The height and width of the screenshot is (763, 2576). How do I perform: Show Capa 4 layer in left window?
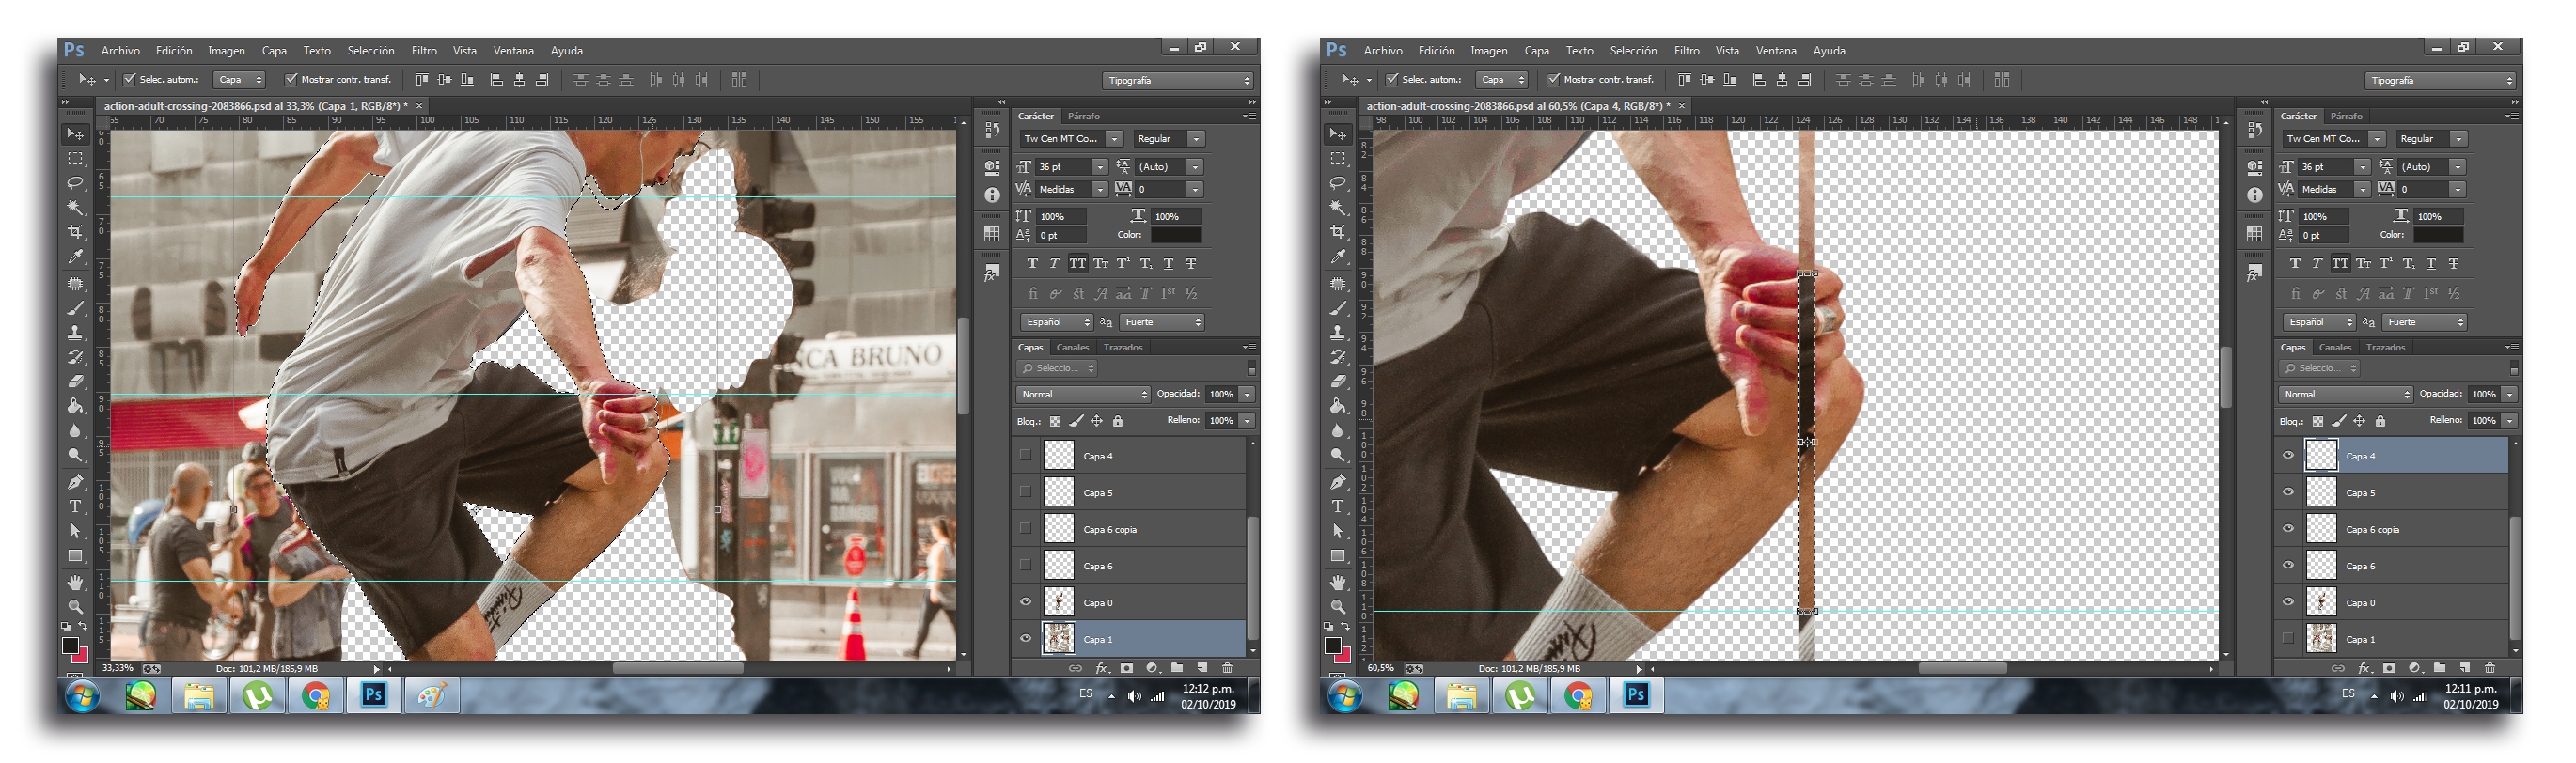point(1025,455)
